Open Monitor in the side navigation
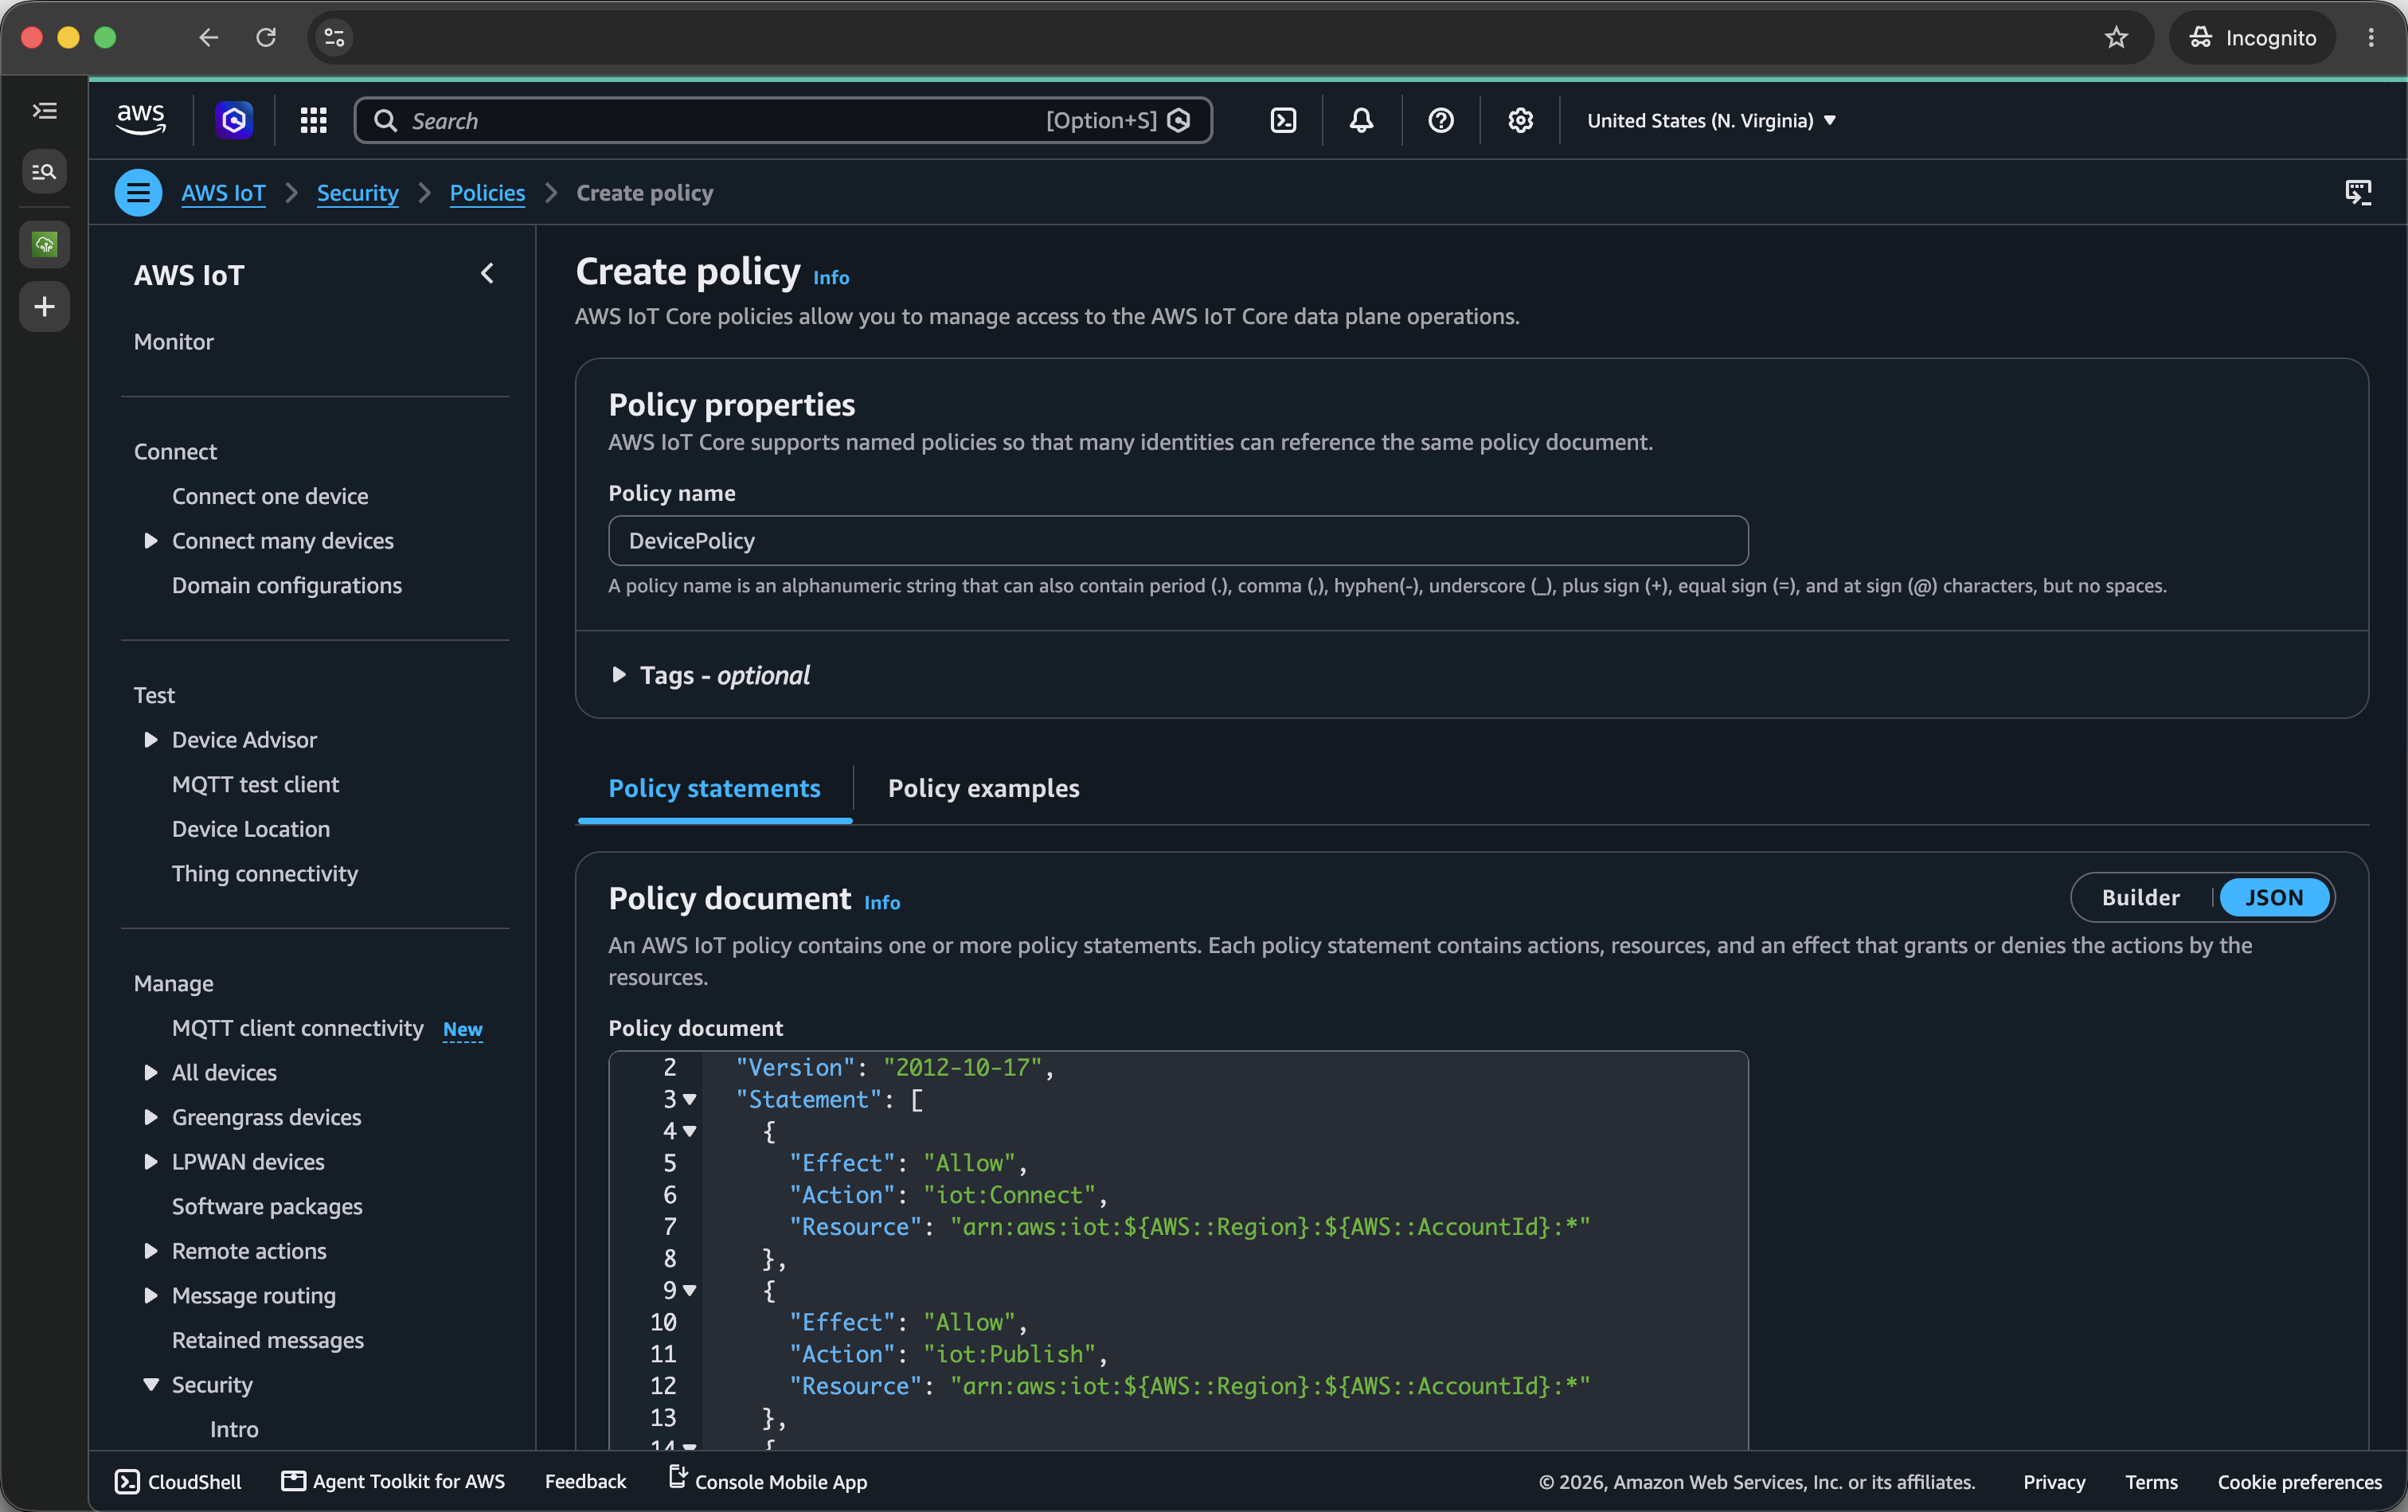This screenshot has height=1512, width=2408. [174, 342]
